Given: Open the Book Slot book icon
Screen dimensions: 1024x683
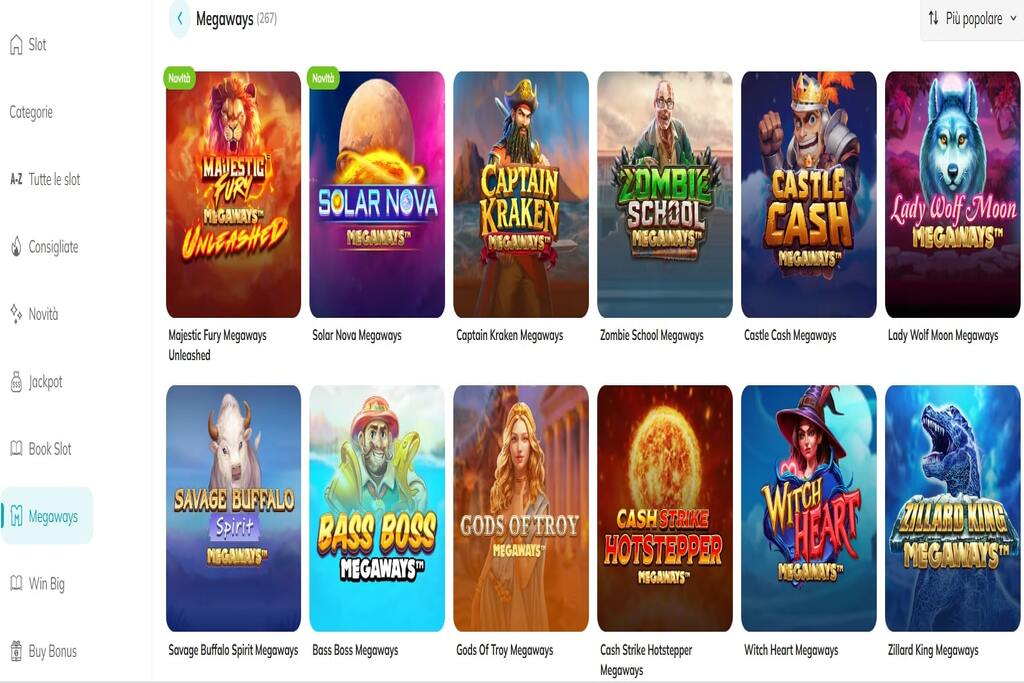Looking at the screenshot, I should pyautogui.click(x=16, y=449).
